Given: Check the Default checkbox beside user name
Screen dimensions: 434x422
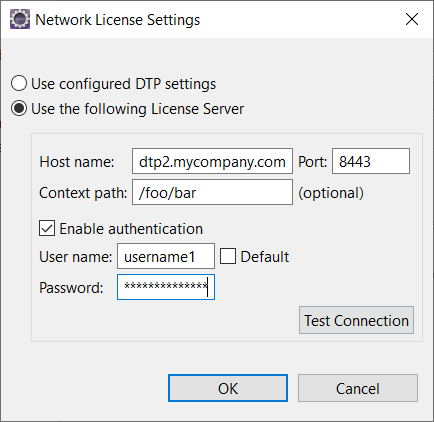Looking at the screenshot, I should [228, 256].
